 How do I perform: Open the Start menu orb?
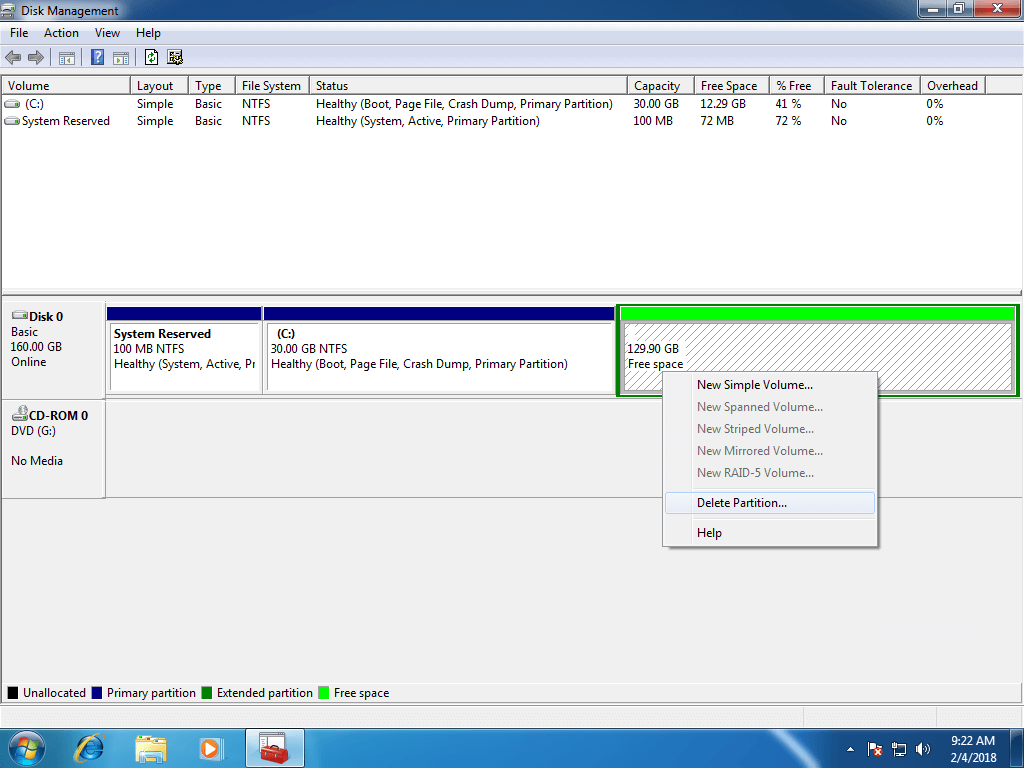click(x=25, y=748)
